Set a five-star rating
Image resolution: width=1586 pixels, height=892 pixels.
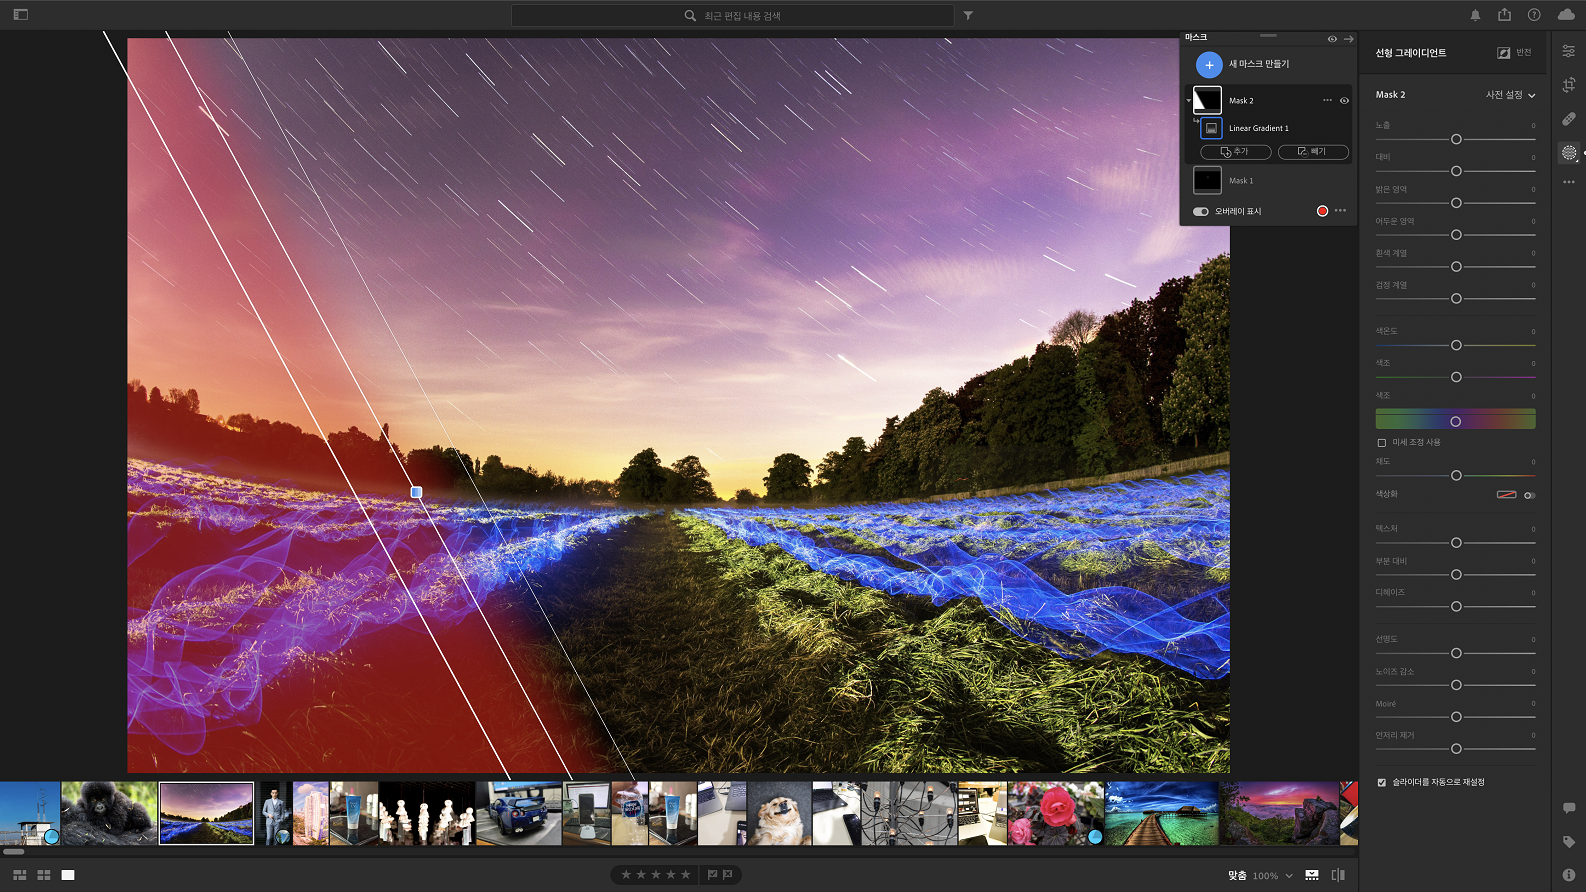(x=686, y=875)
